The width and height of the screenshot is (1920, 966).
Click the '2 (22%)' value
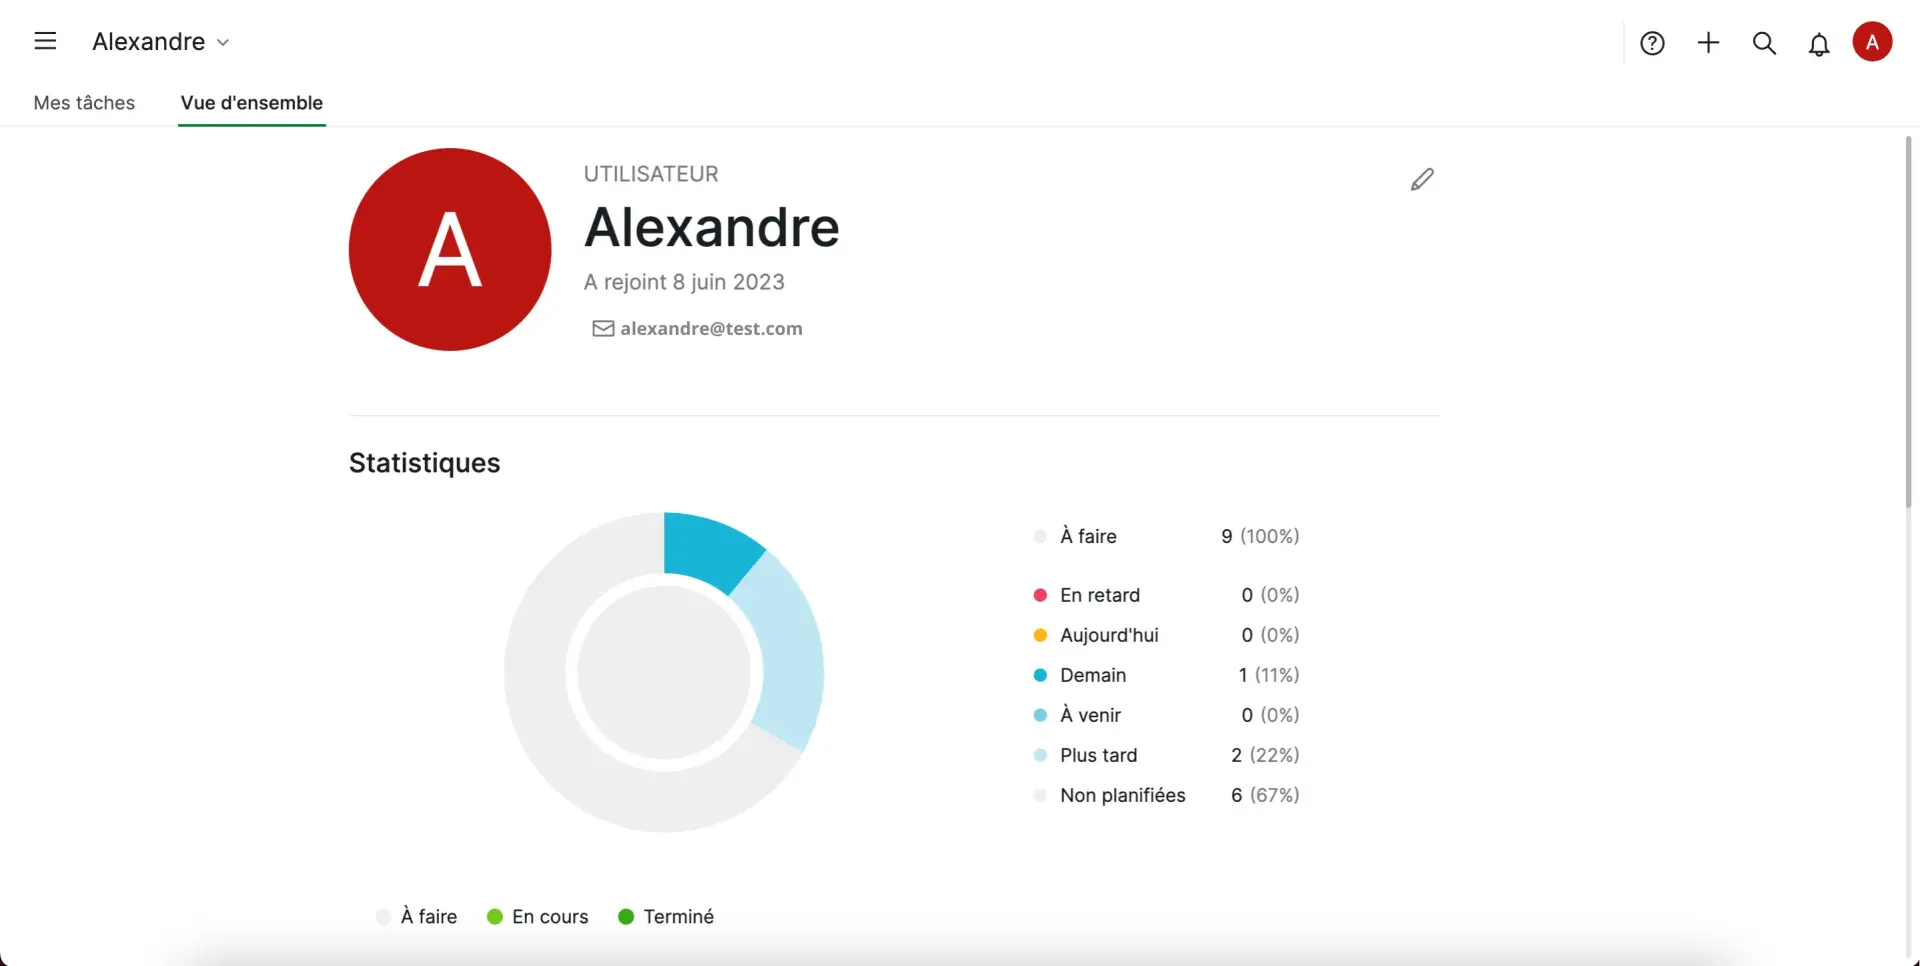tap(1265, 755)
